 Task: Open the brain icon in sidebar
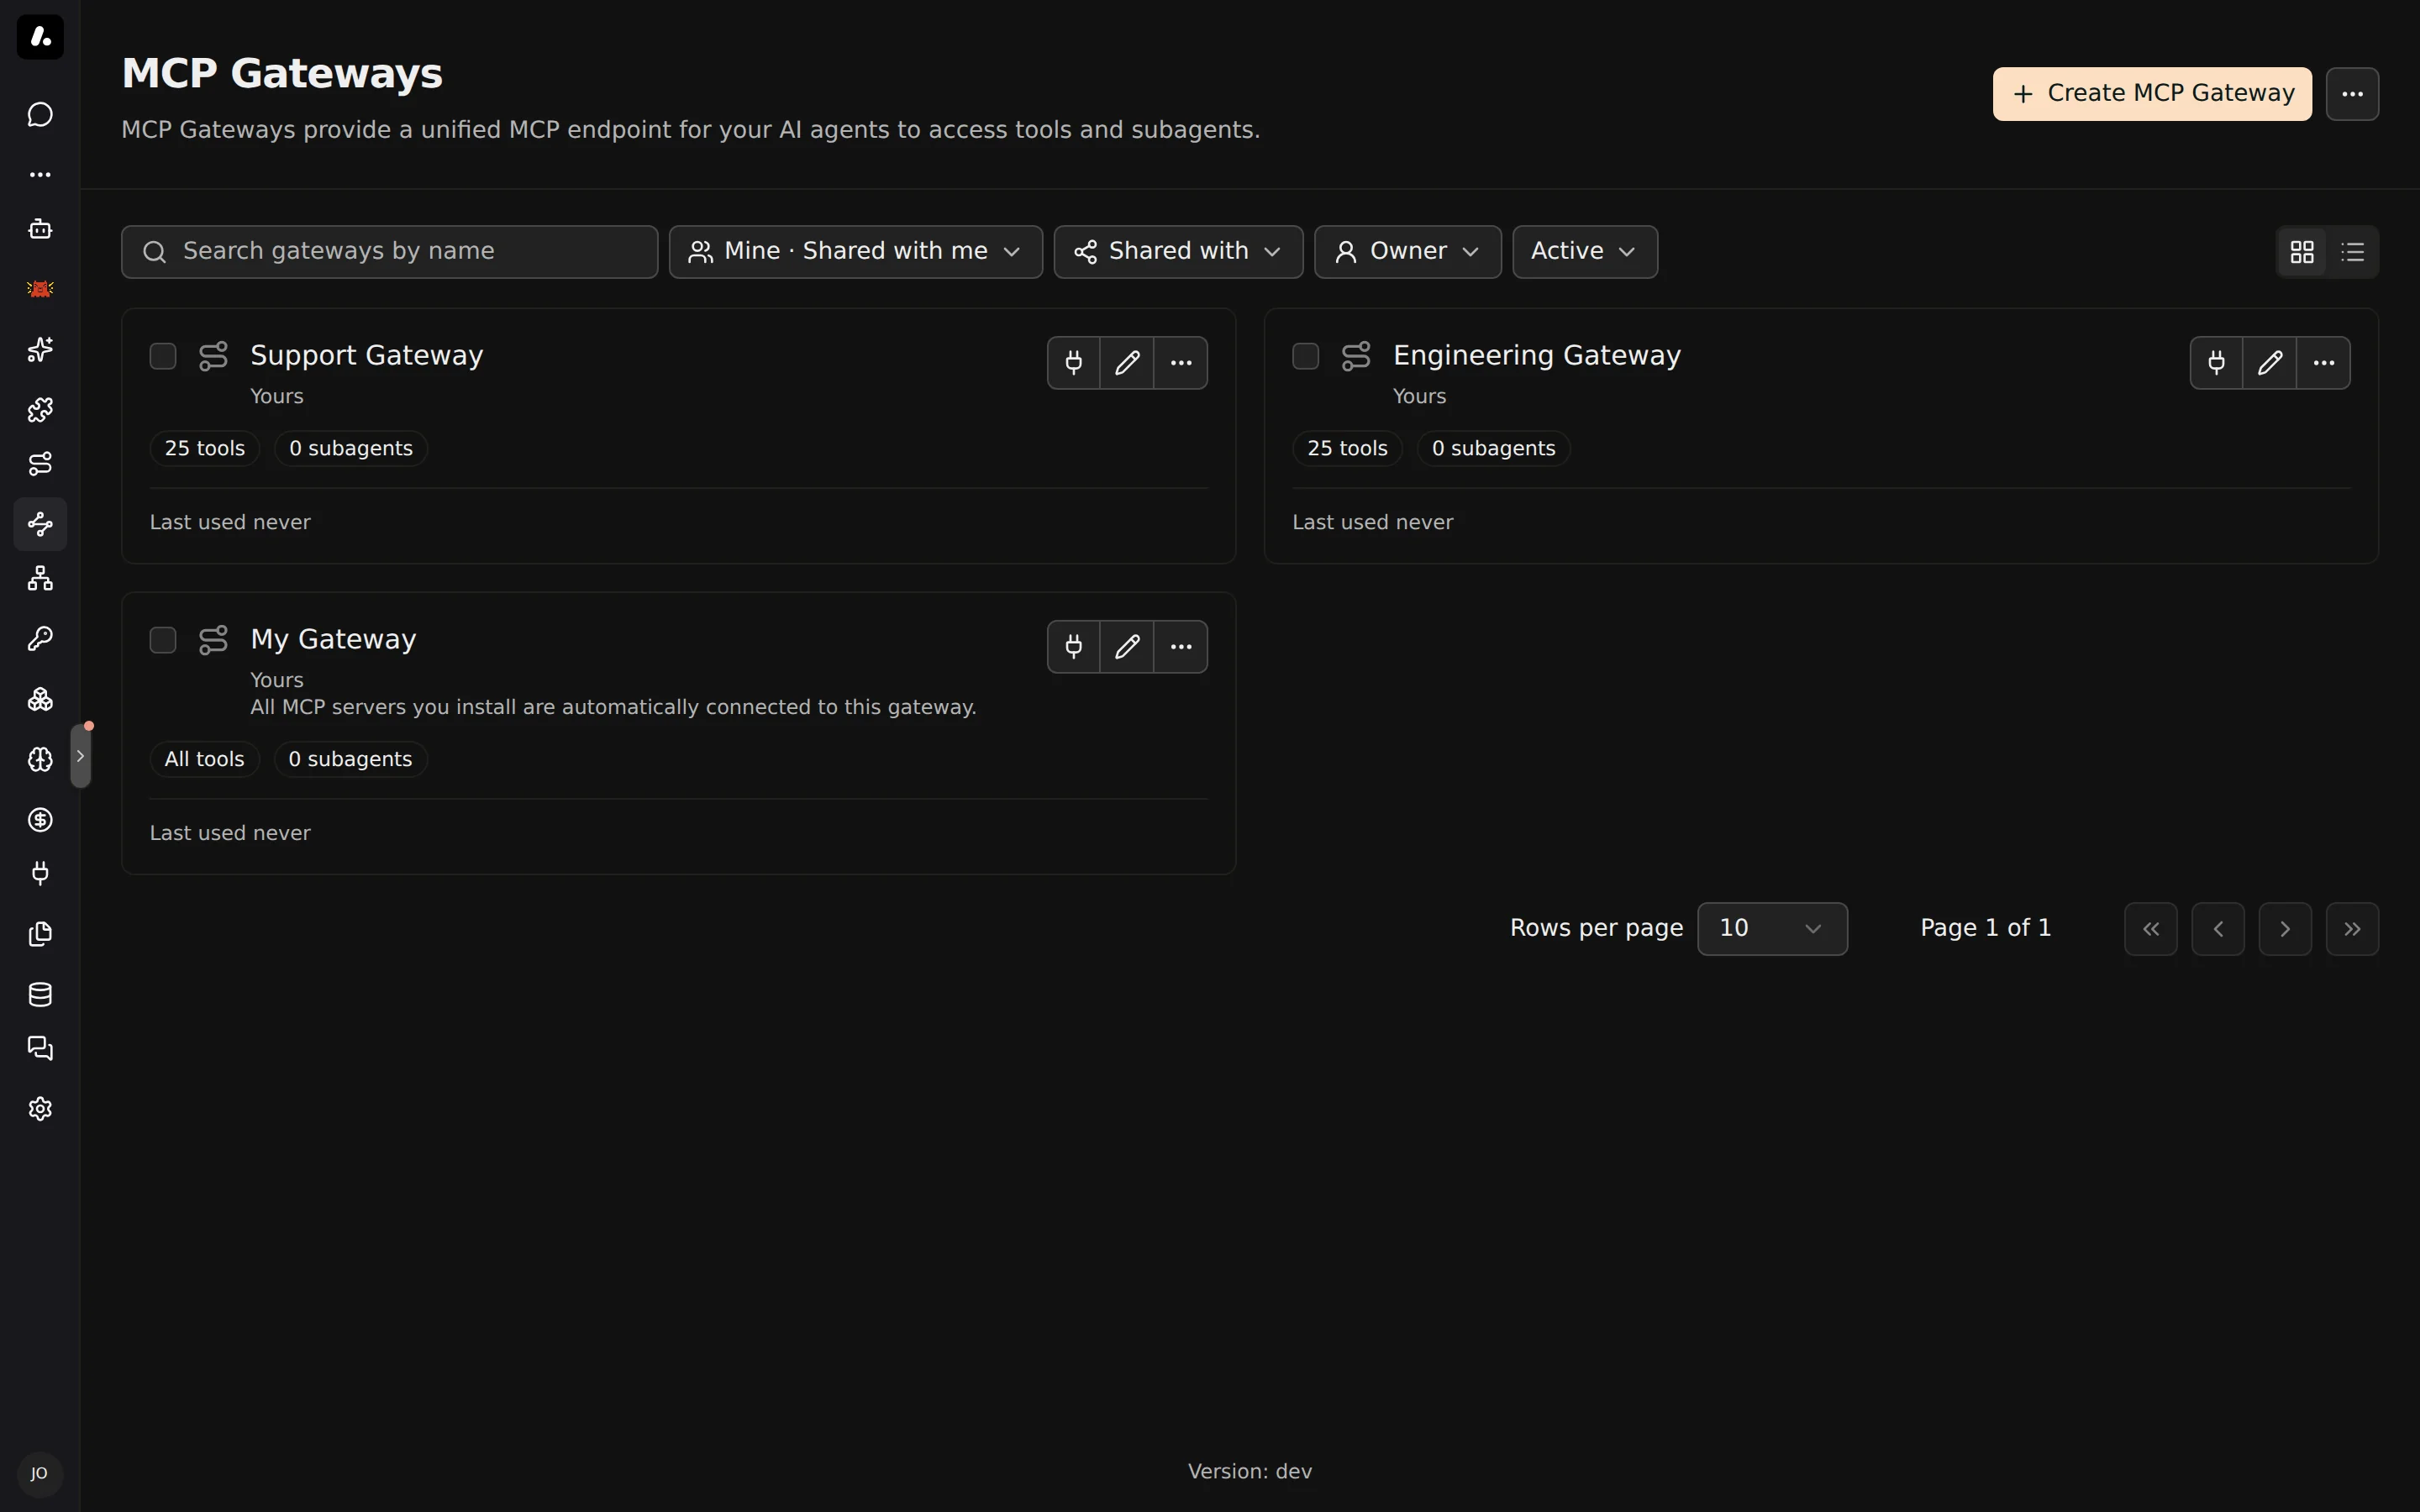(40, 759)
